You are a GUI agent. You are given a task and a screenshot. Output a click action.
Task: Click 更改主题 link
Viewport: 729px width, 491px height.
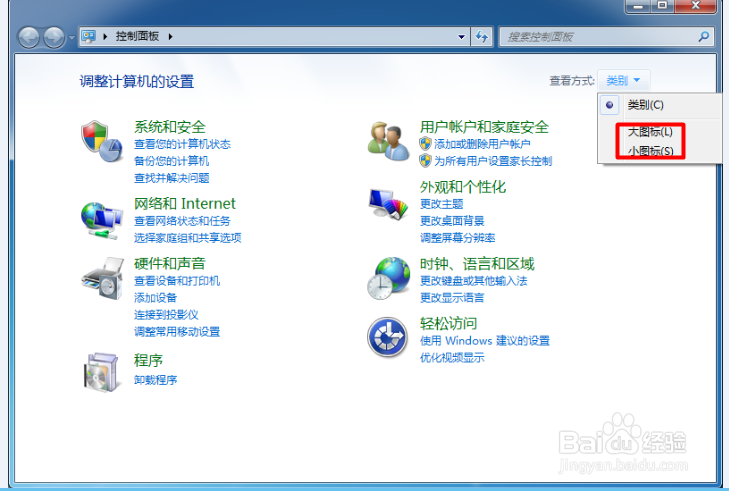pyautogui.click(x=442, y=204)
